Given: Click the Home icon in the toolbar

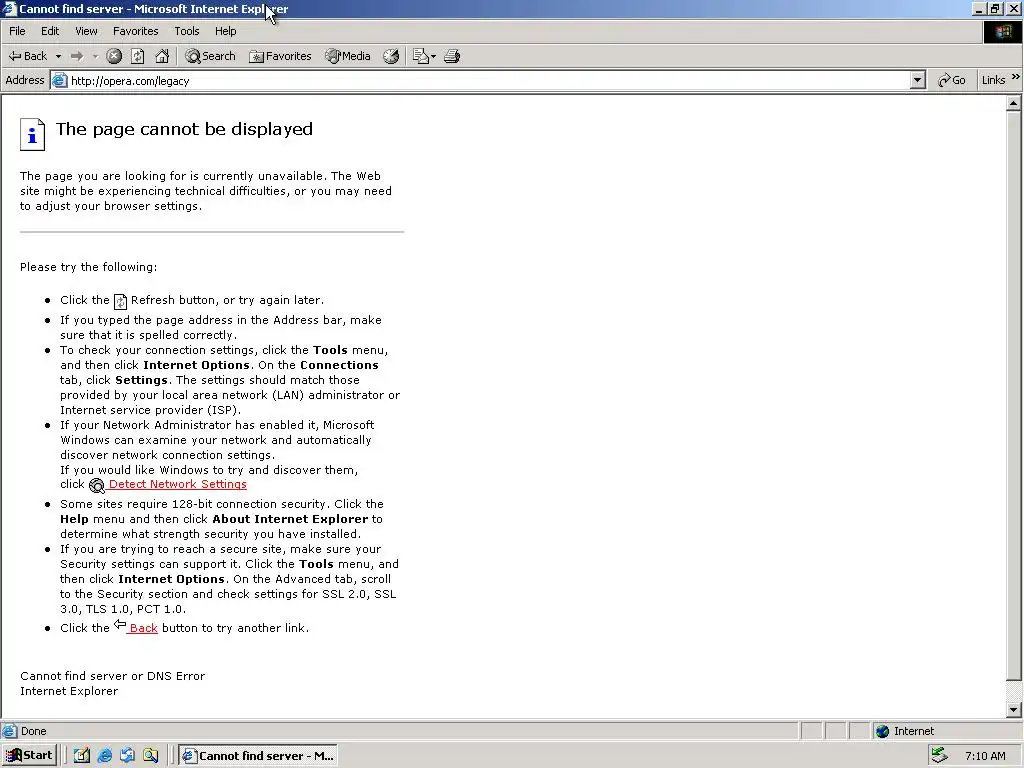Looking at the screenshot, I should 162,56.
